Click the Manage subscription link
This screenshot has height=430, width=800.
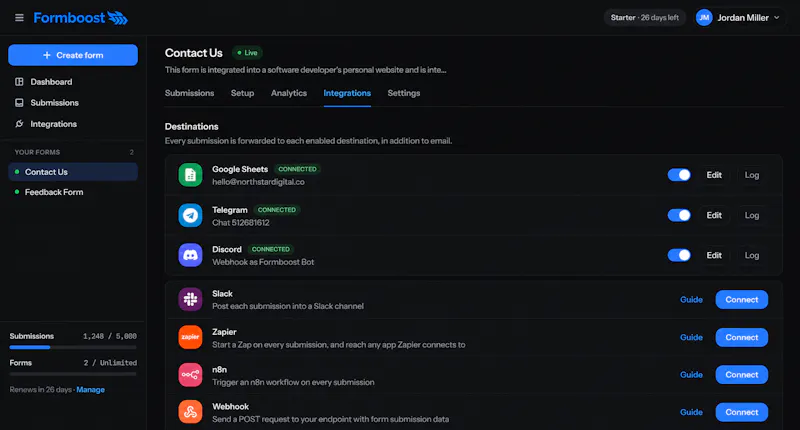tap(90, 390)
